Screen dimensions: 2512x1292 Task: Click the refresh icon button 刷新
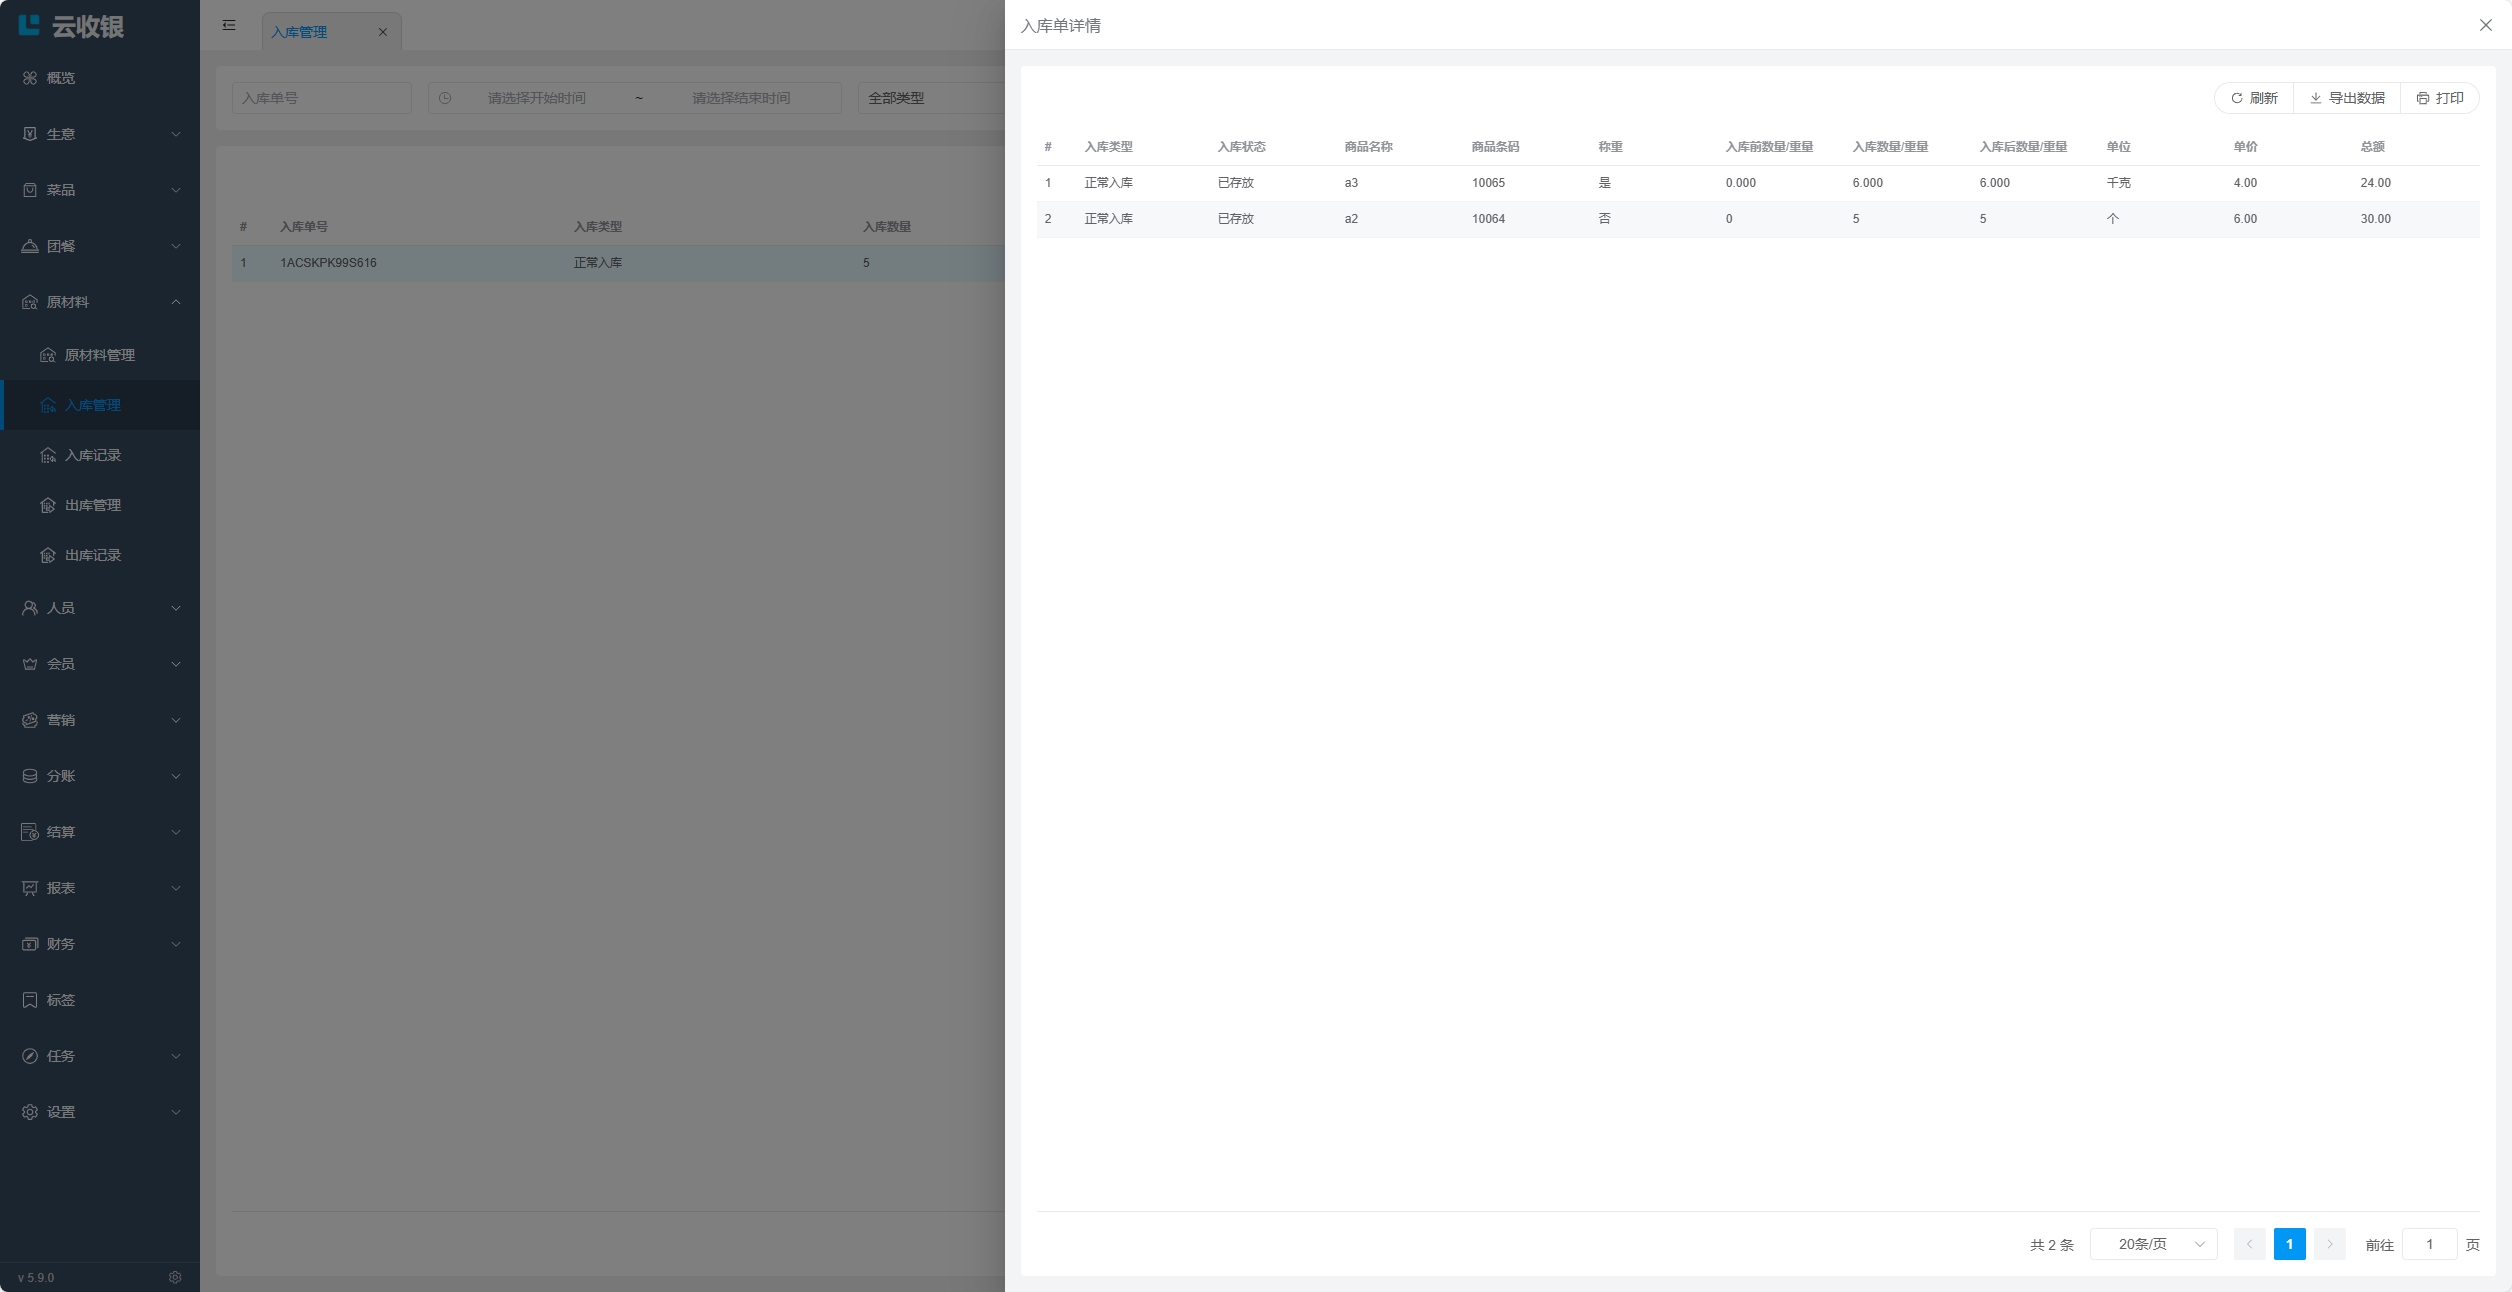pyautogui.click(x=2254, y=98)
